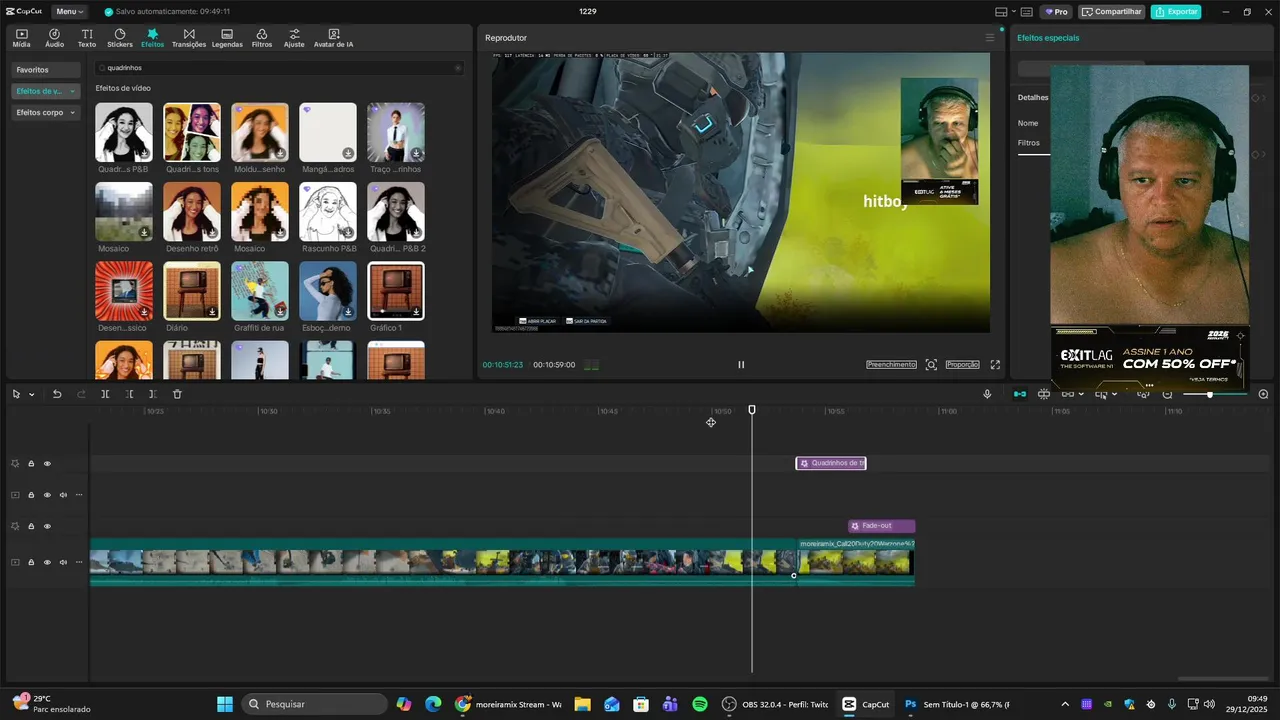The image size is (1280, 720).
Task: Open the Transições panel
Action: (x=189, y=38)
